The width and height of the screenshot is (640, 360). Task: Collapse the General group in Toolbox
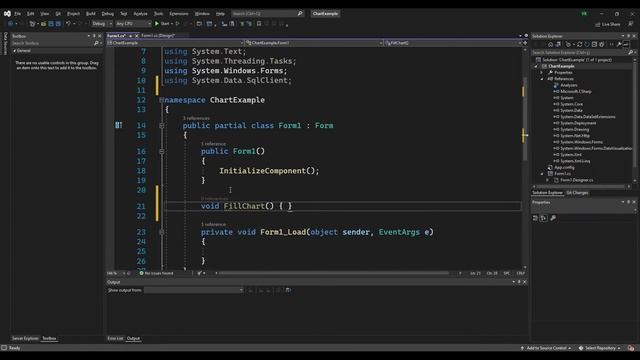click(x=15, y=51)
